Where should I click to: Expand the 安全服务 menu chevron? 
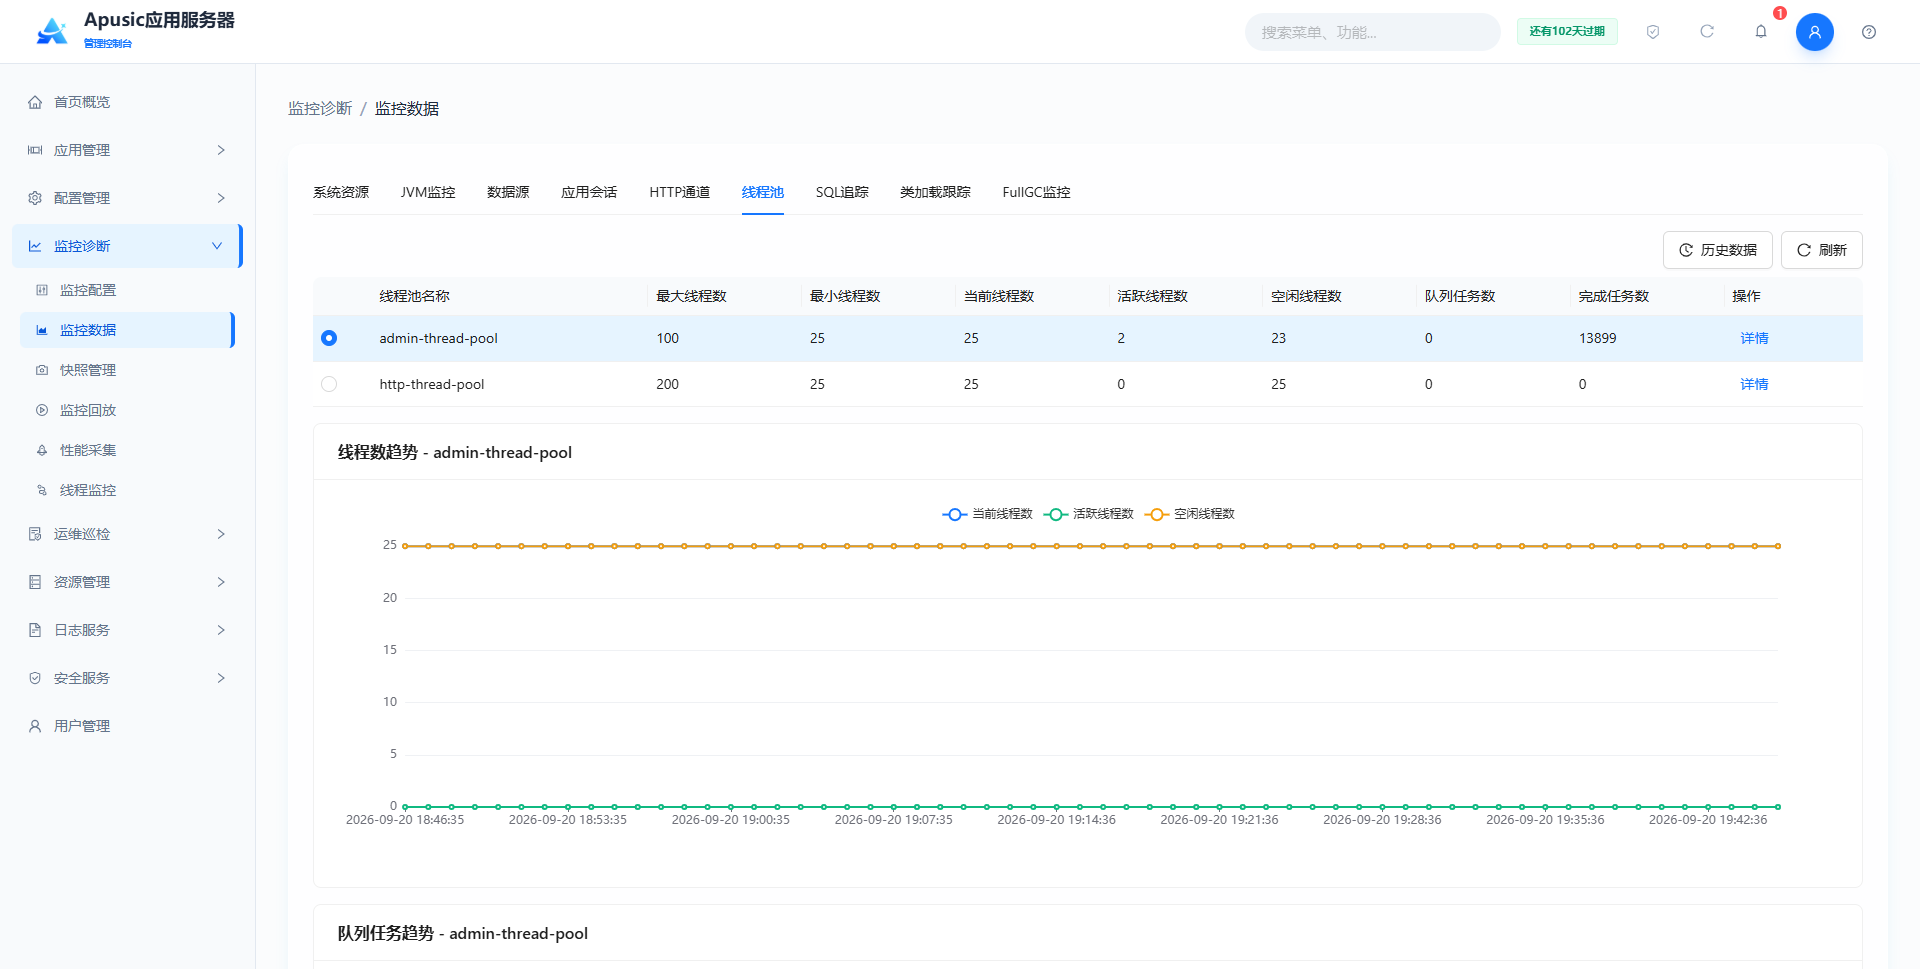(221, 678)
